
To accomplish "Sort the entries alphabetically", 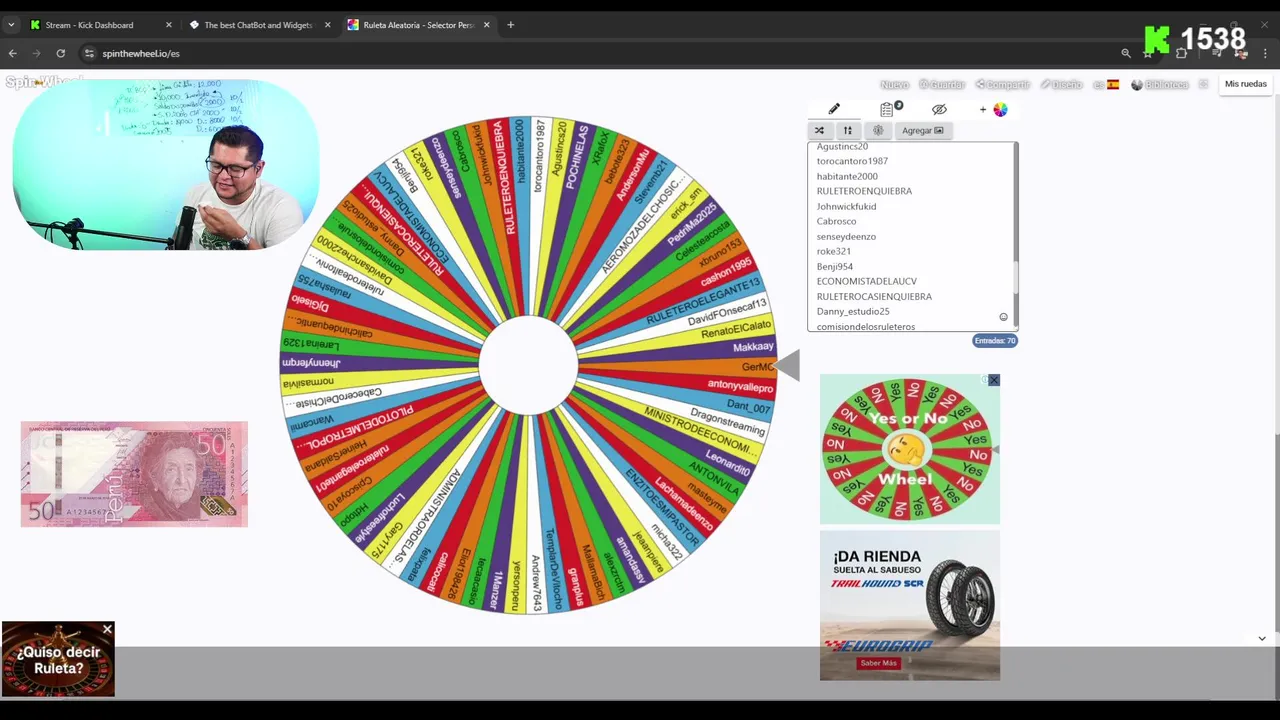I will [x=848, y=130].
